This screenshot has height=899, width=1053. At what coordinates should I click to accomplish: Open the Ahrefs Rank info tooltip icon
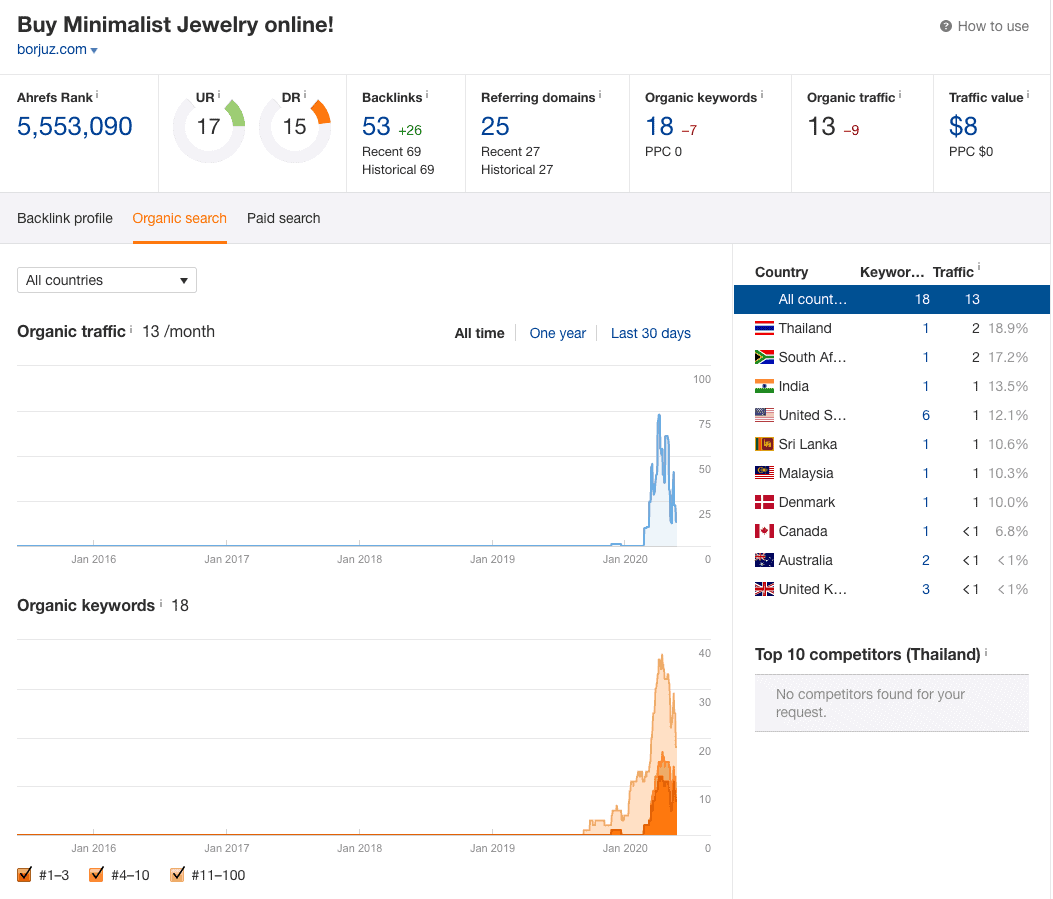pos(97,95)
